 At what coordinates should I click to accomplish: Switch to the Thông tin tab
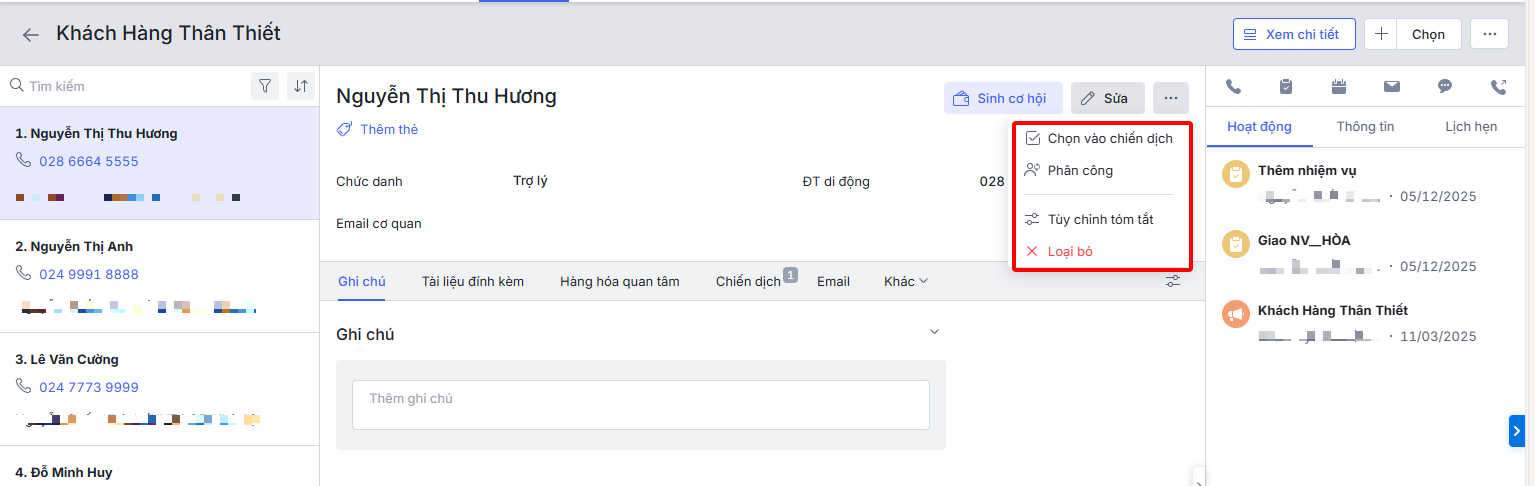tap(1365, 127)
